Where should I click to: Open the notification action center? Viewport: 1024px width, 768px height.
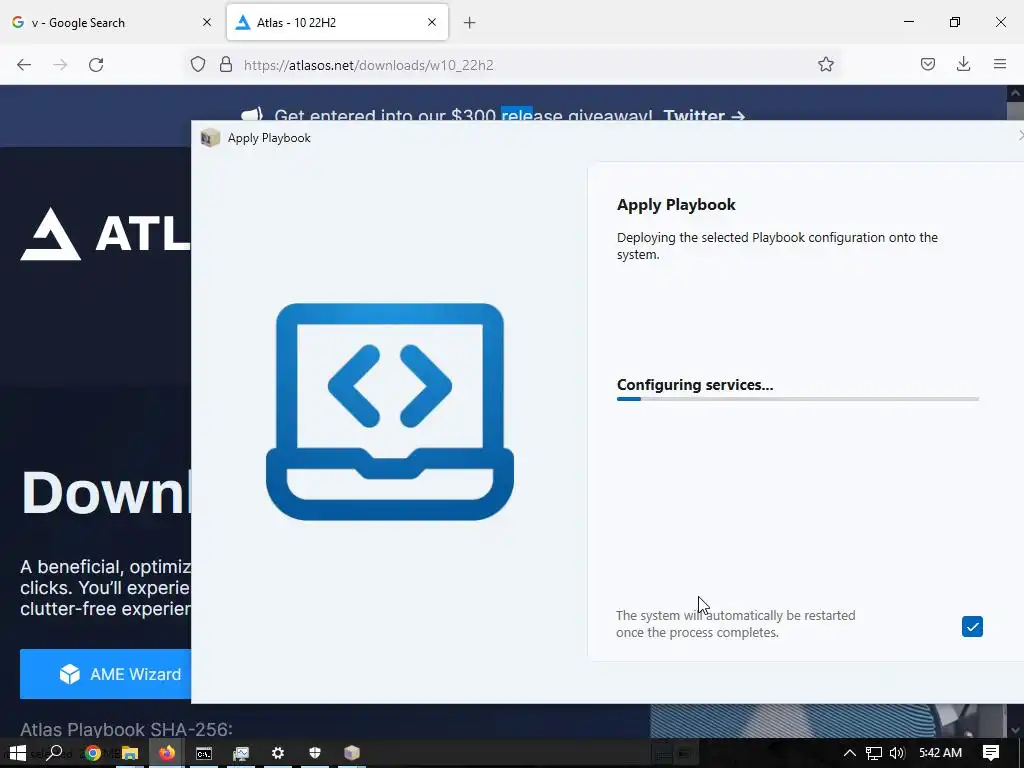pos(991,753)
